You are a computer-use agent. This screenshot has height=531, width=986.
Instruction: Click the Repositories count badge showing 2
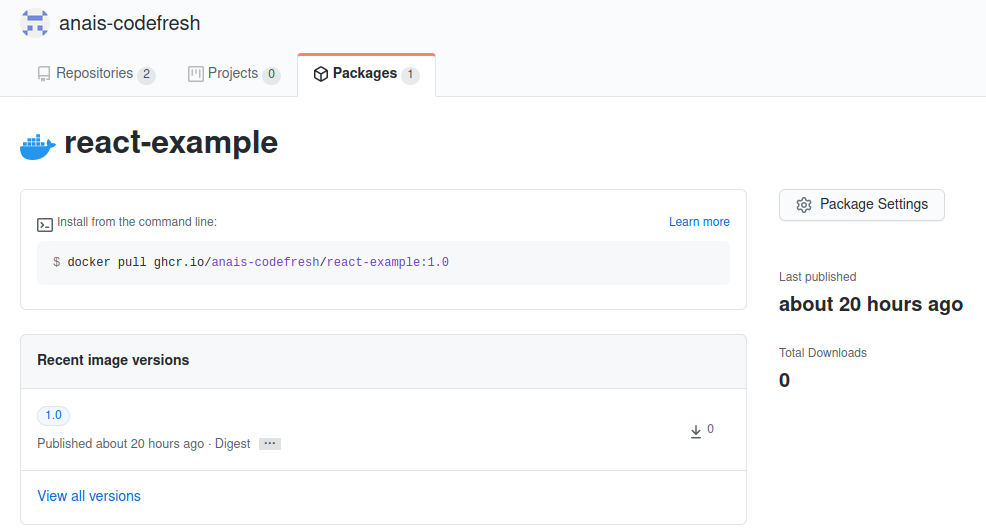coord(146,75)
